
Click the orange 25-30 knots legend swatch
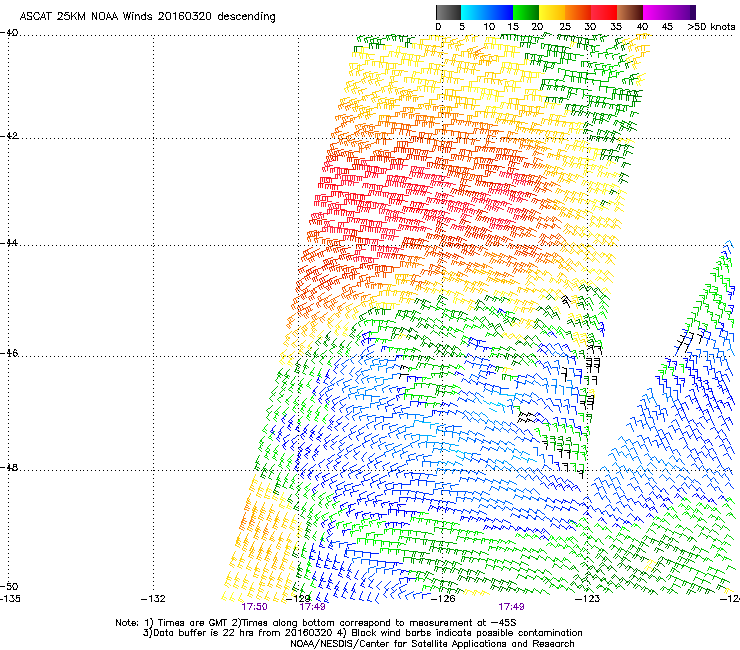[578, 12]
